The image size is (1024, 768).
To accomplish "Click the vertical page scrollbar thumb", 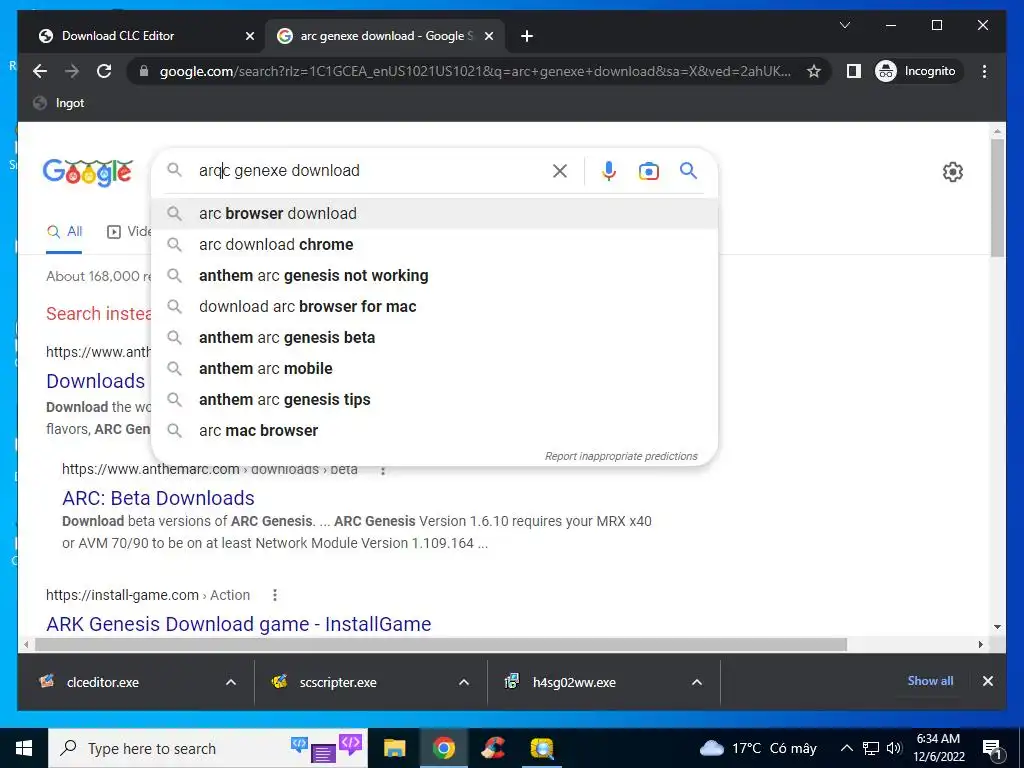I will click(997, 198).
